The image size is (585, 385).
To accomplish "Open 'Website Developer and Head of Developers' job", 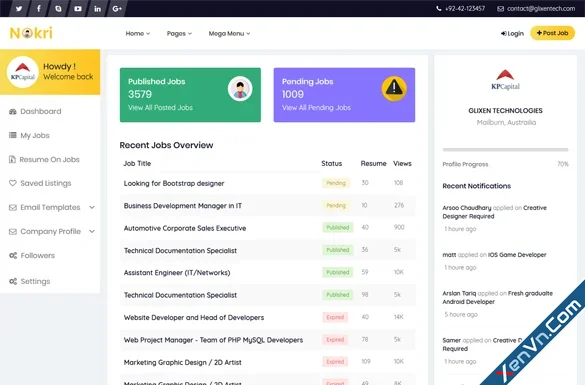I will pos(194,317).
